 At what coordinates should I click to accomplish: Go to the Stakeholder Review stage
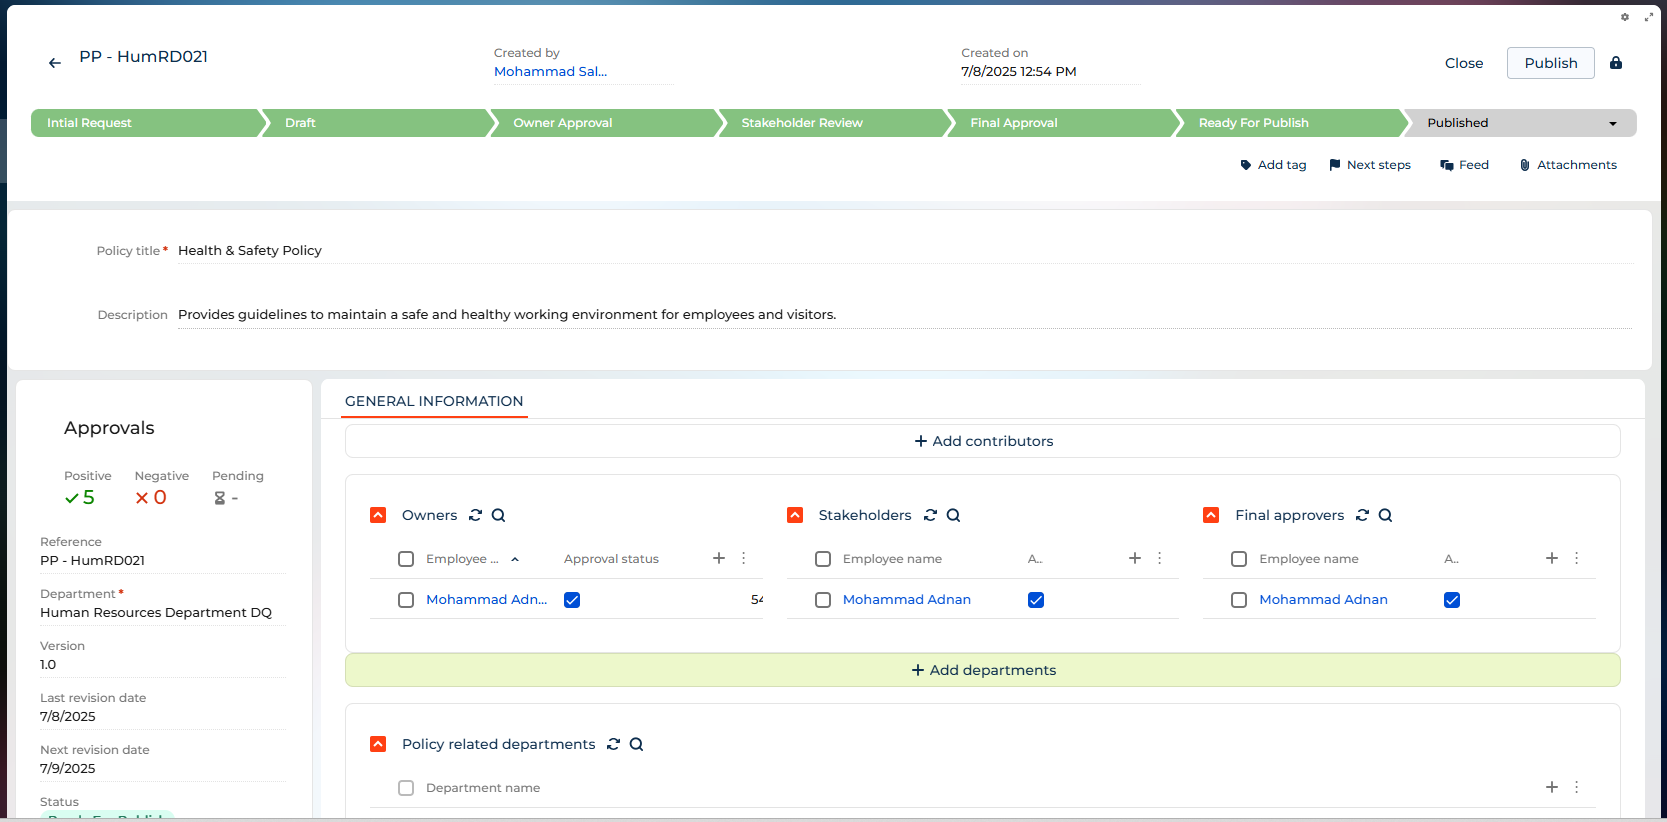coord(802,123)
